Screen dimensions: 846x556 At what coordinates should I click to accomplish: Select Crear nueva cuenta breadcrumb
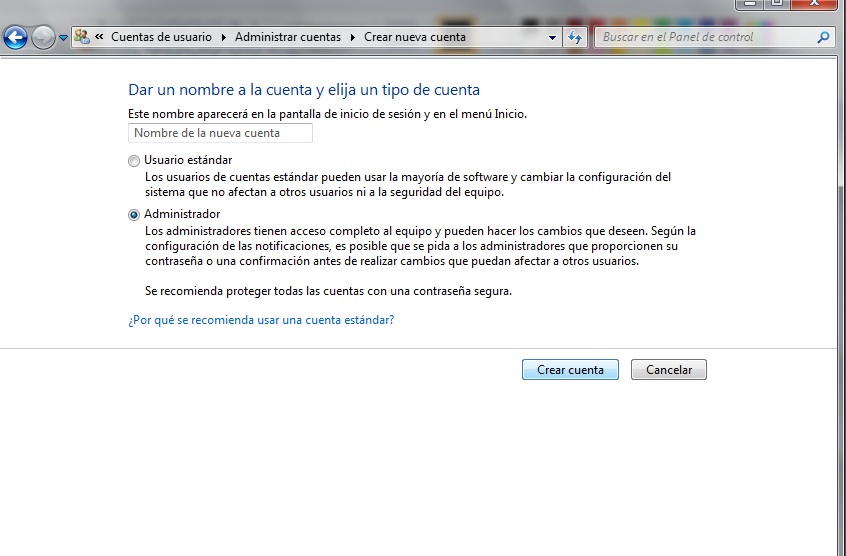(414, 37)
